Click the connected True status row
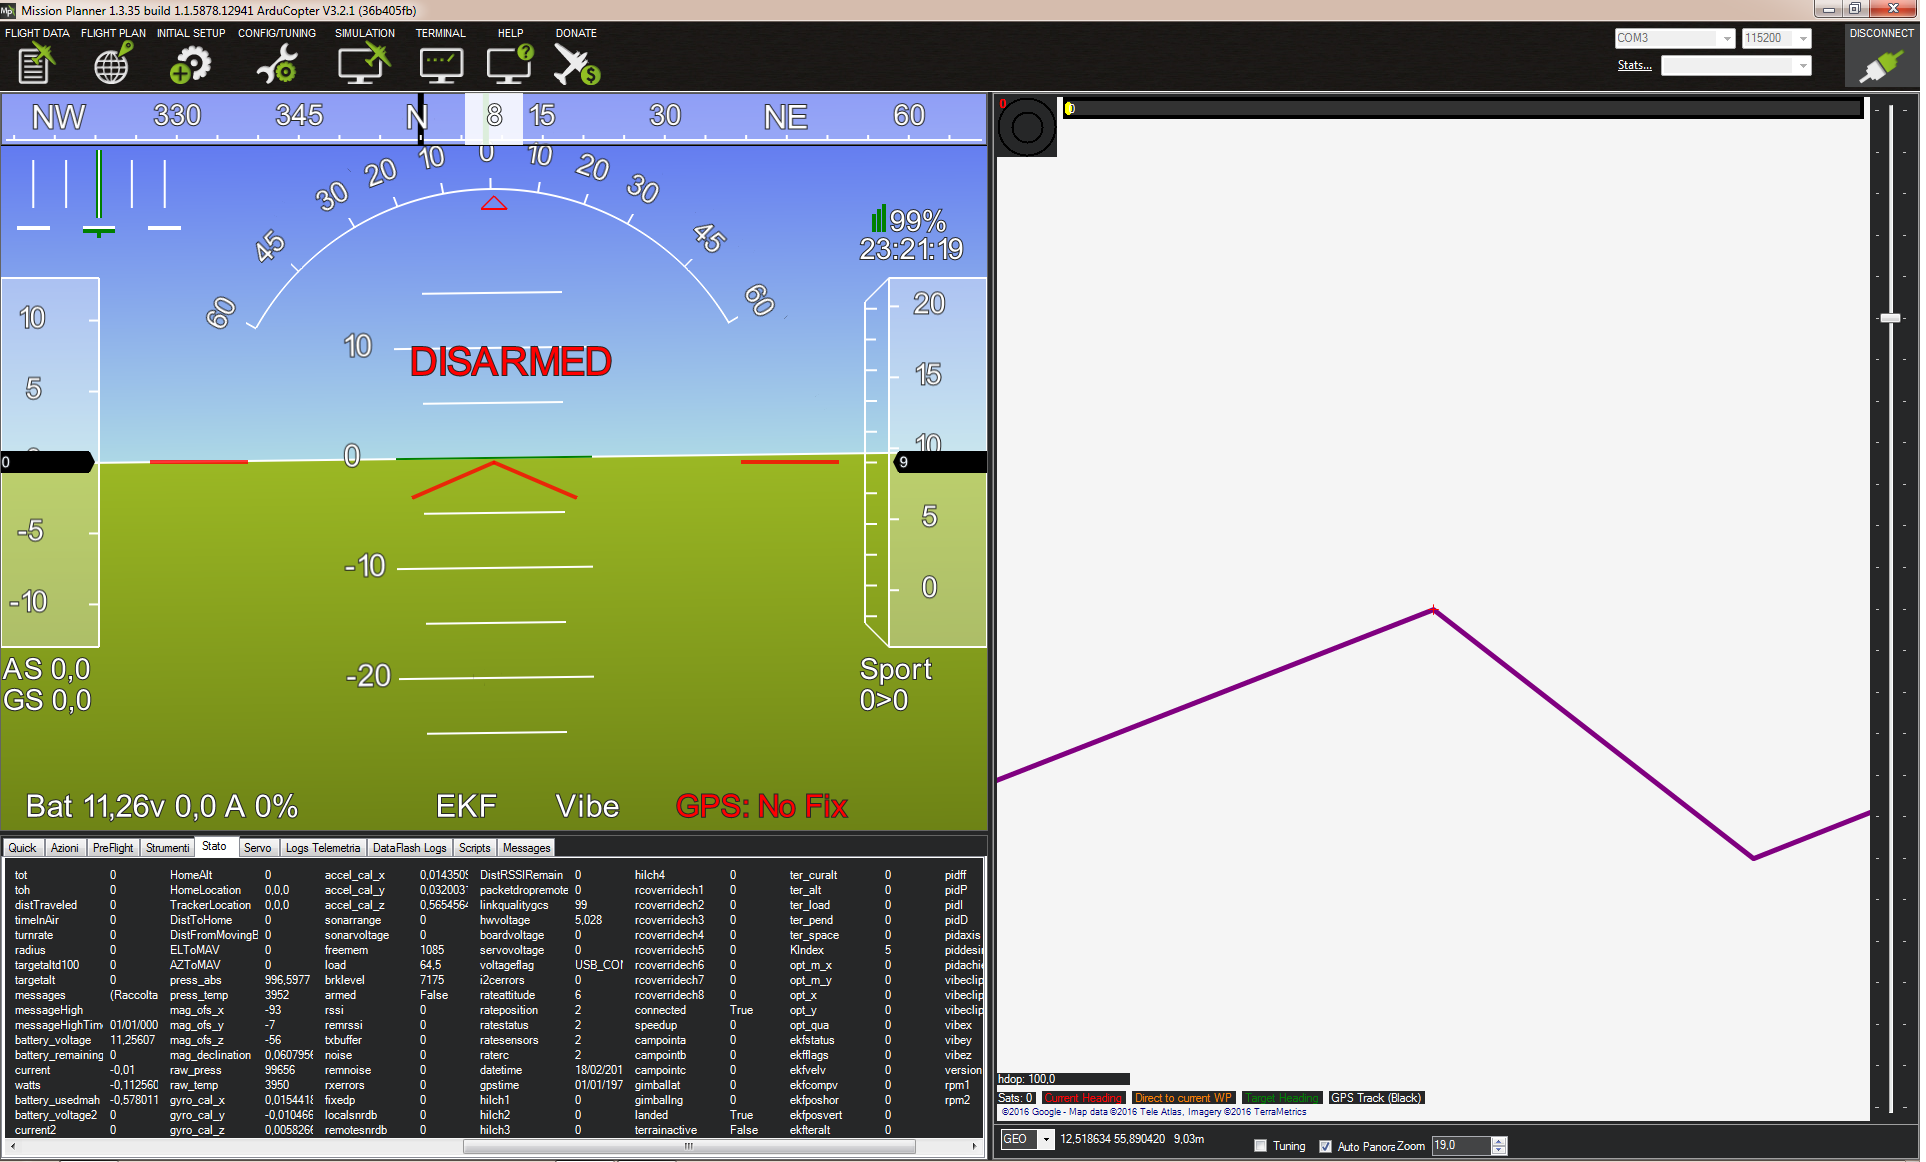The height and width of the screenshot is (1162, 1926). coord(694,1010)
